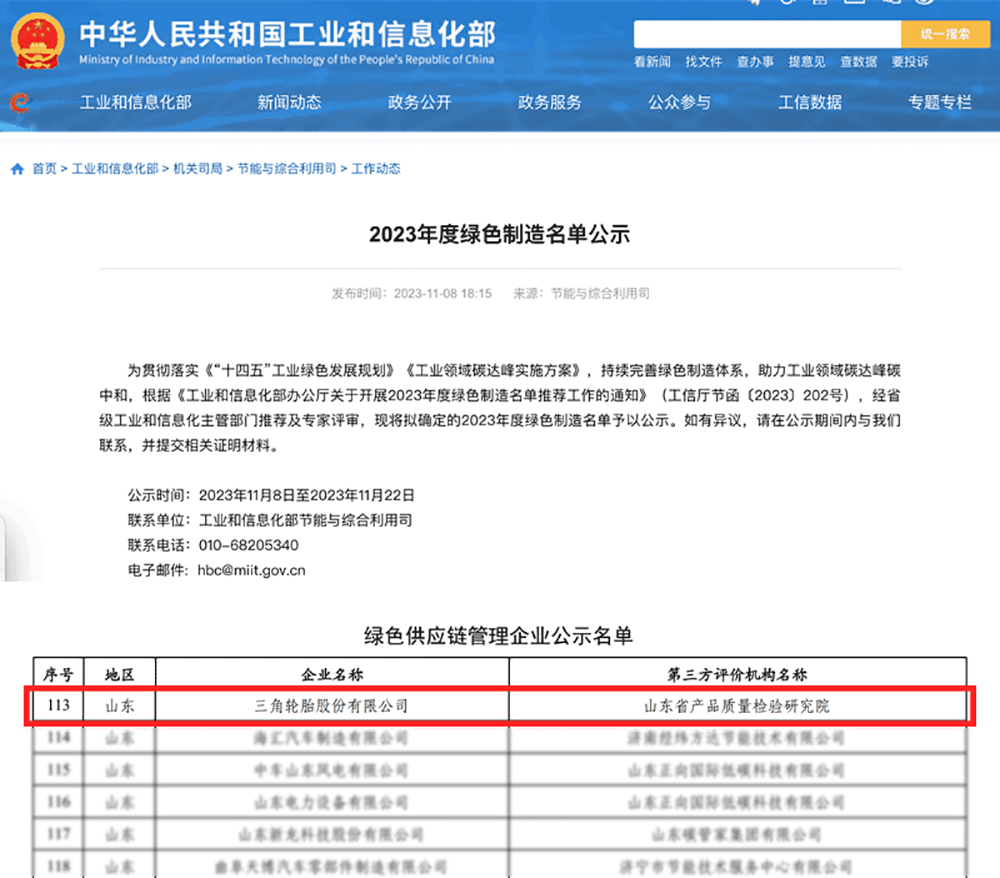The width and height of the screenshot is (1000, 878).
Task: Open the 公众参与 navigation menu
Action: point(680,103)
